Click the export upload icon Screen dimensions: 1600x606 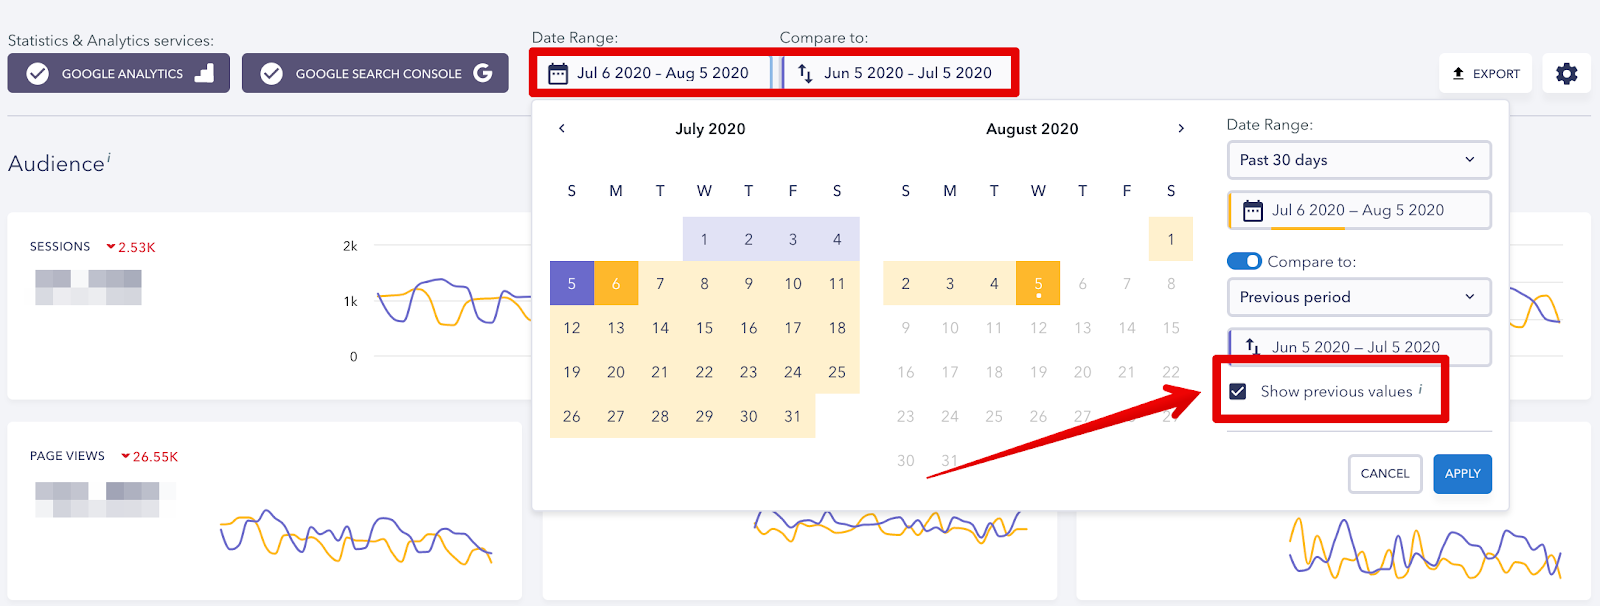1458,73
